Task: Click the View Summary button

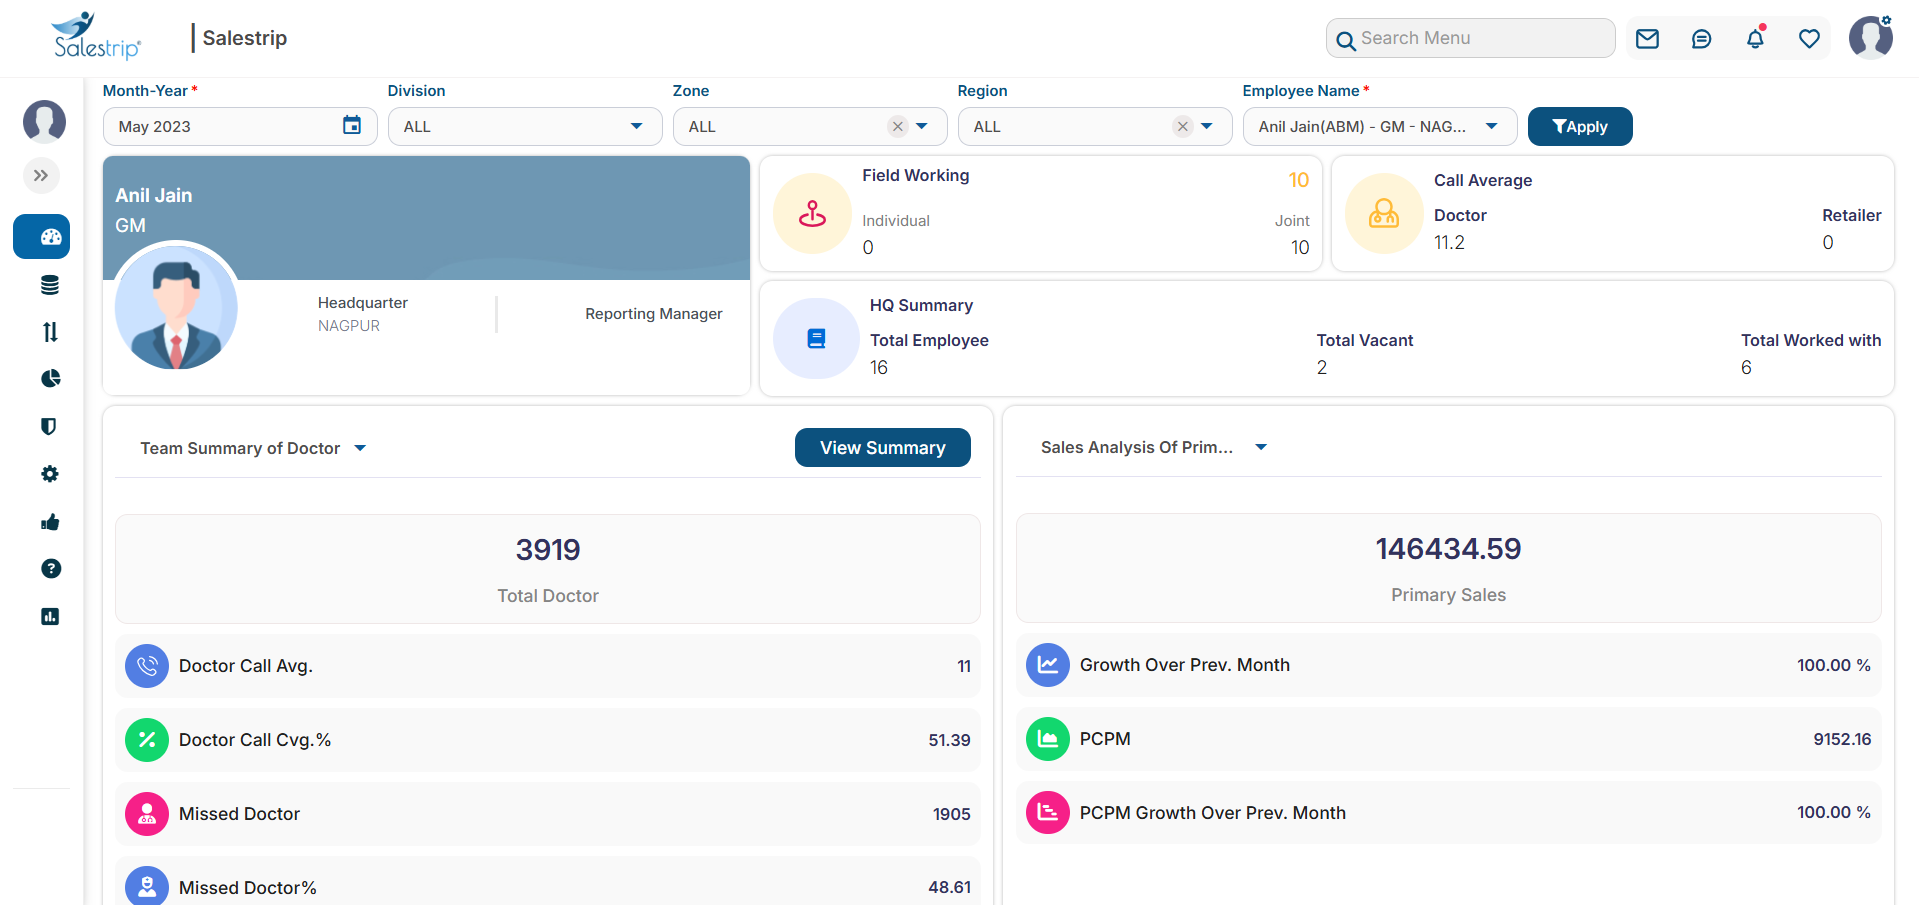Action: click(883, 448)
